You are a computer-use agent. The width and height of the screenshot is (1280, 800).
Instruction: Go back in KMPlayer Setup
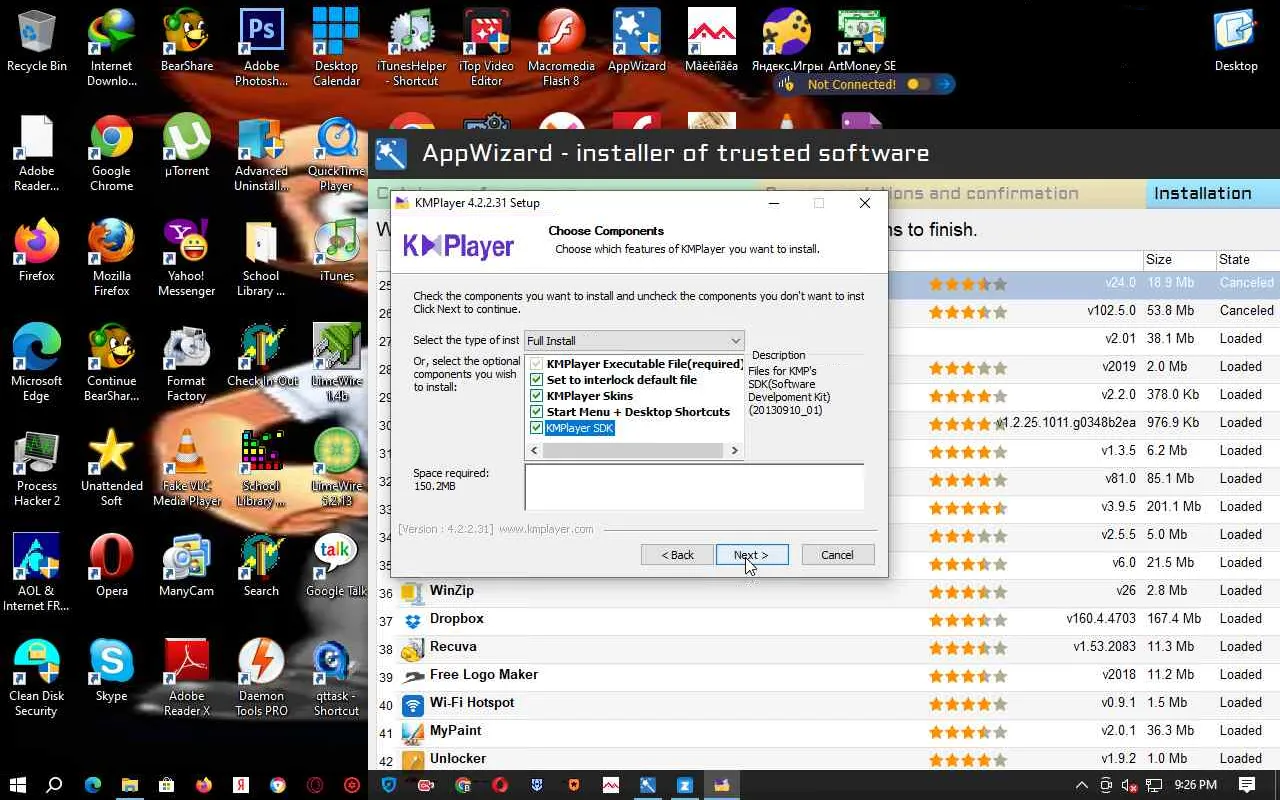tap(677, 555)
